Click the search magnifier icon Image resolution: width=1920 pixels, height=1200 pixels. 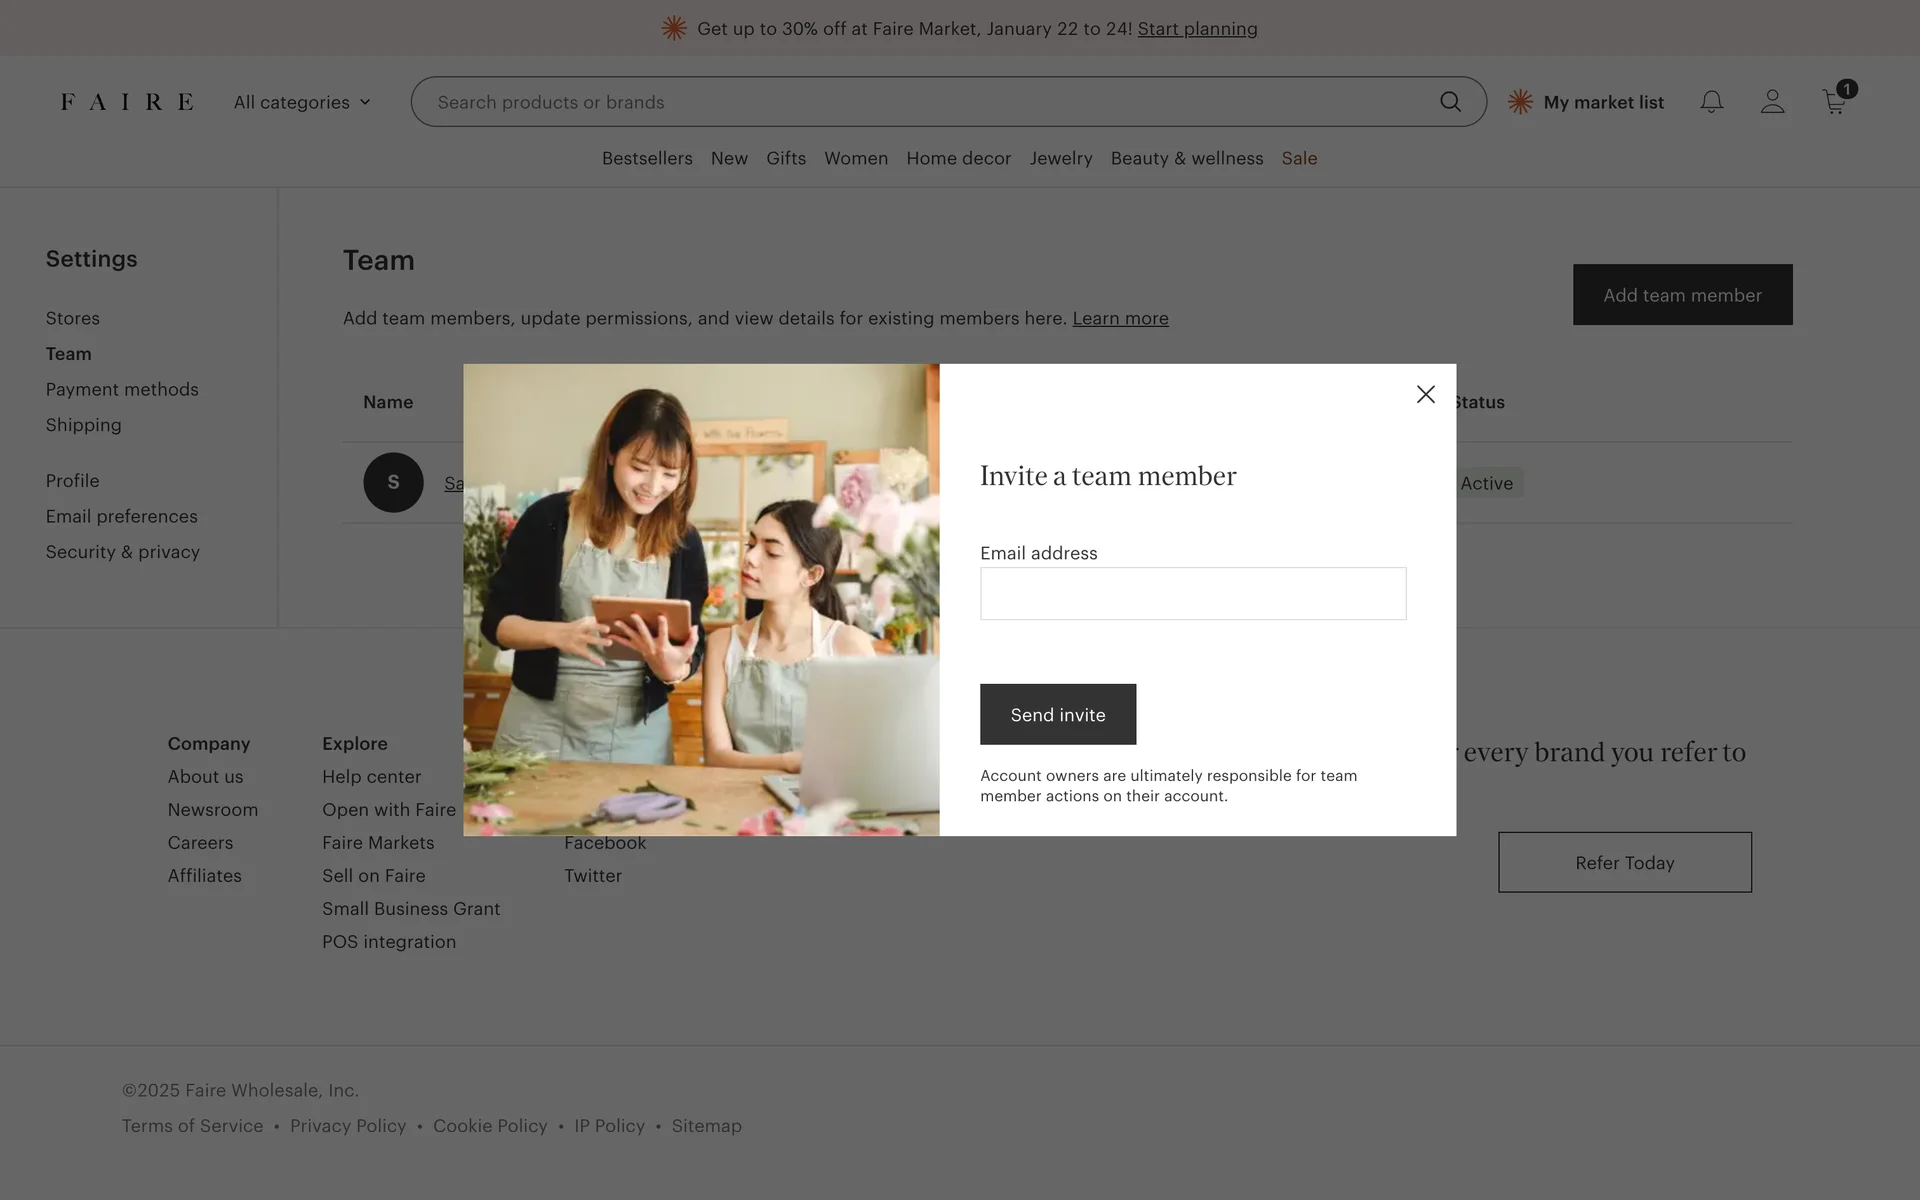[1450, 102]
